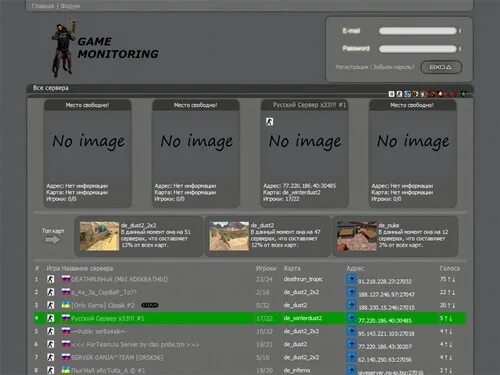500x375 pixels.
Task: Click the Ukrainian flag next to [Only Game] Classik #2
Action: pyautogui.click(x=66, y=305)
